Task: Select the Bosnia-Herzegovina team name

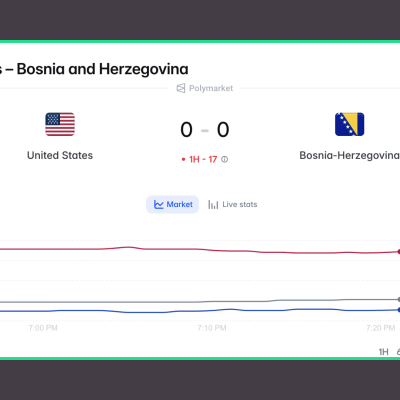Action: pyautogui.click(x=349, y=155)
